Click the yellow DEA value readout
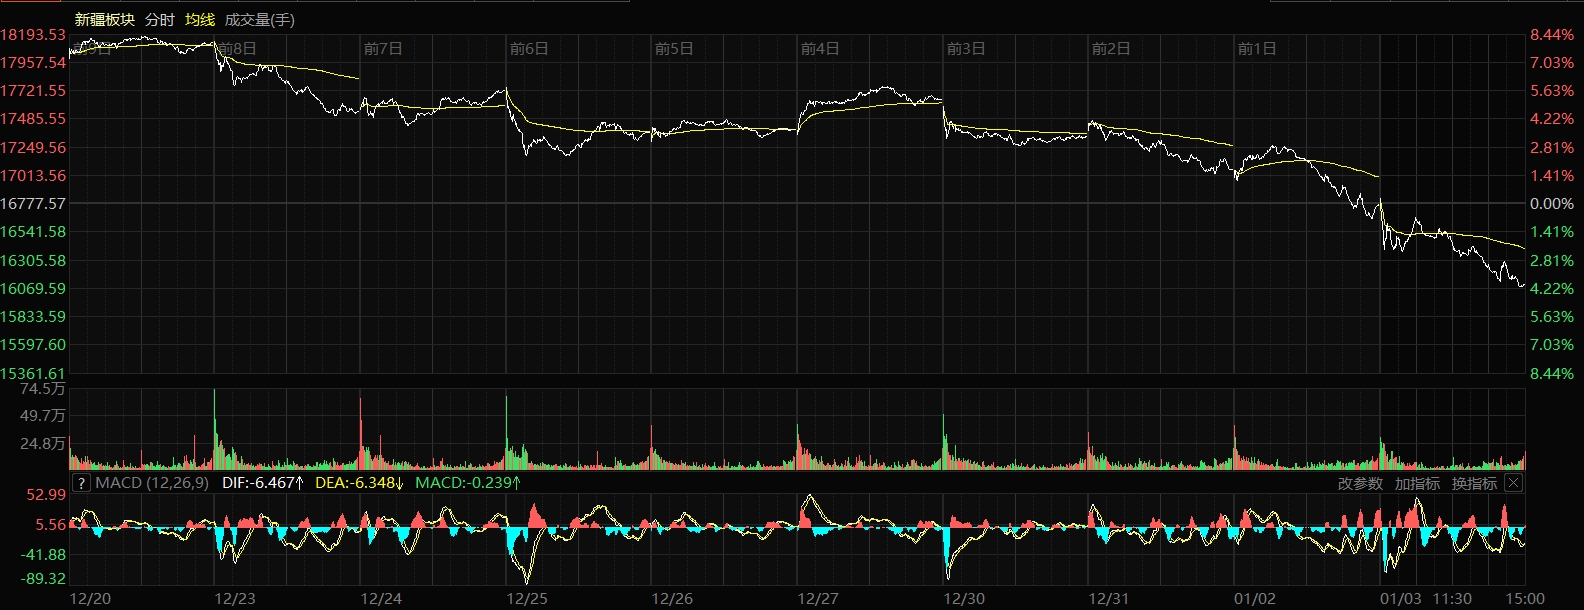Screen dimensions: 1584x610 359,483
